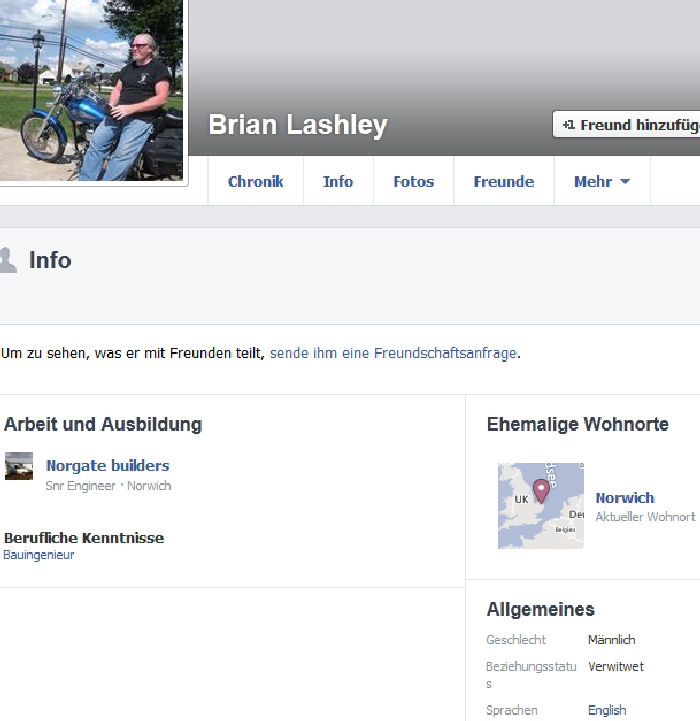Click the English language link
Viewport: 700px width, 721px height.
pos(607,710)
